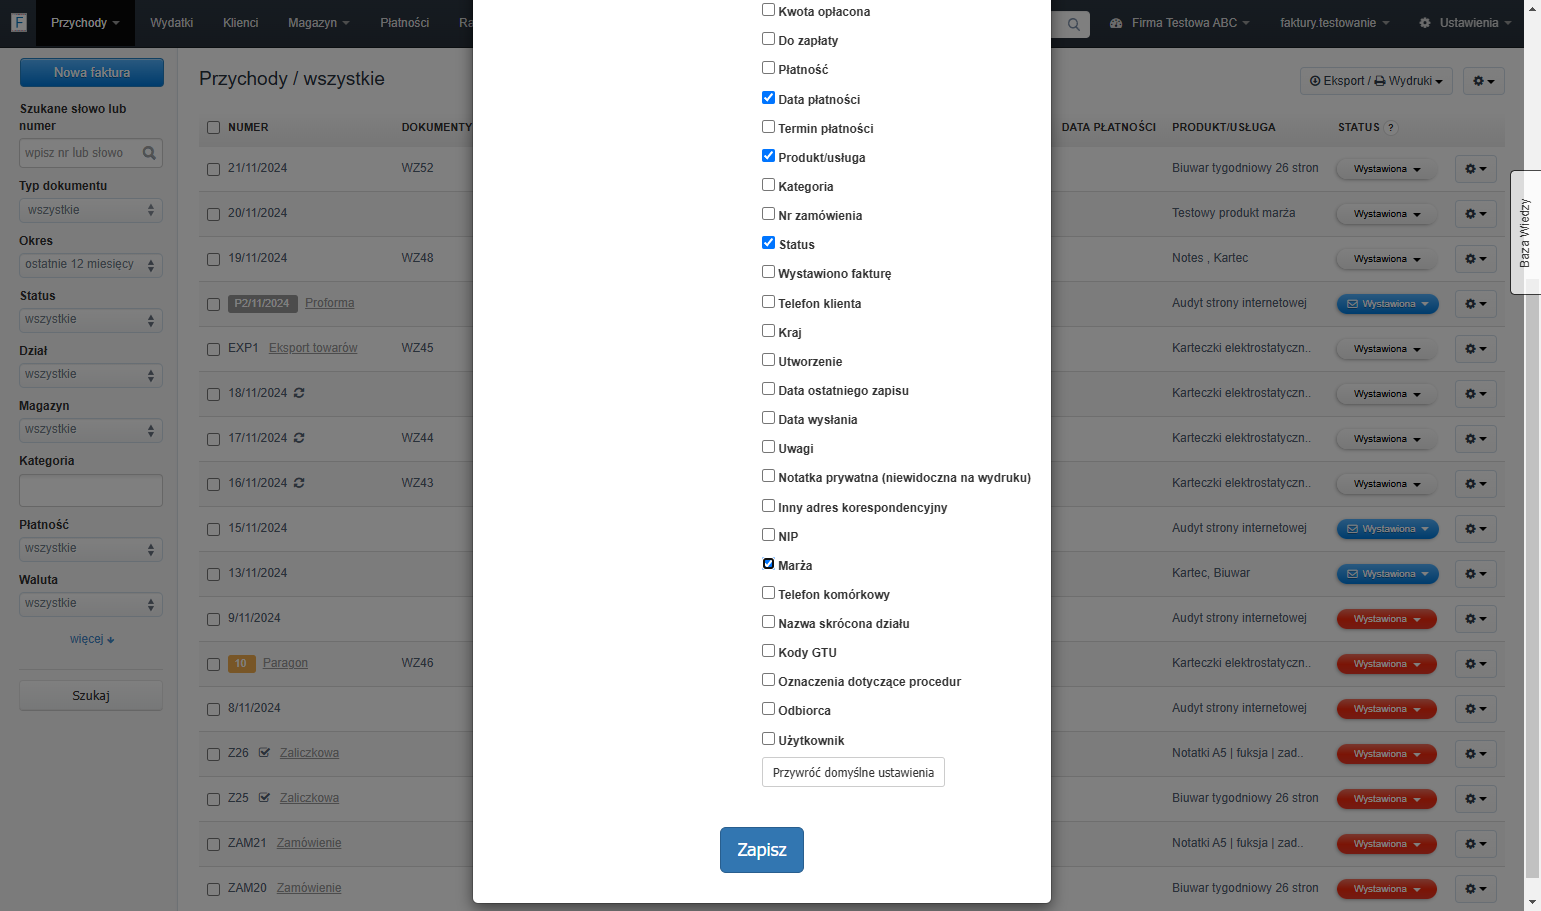Click the gear icon beside Eksport / Wydruki
This screenshot has width=1541, height=911.
1483,81
